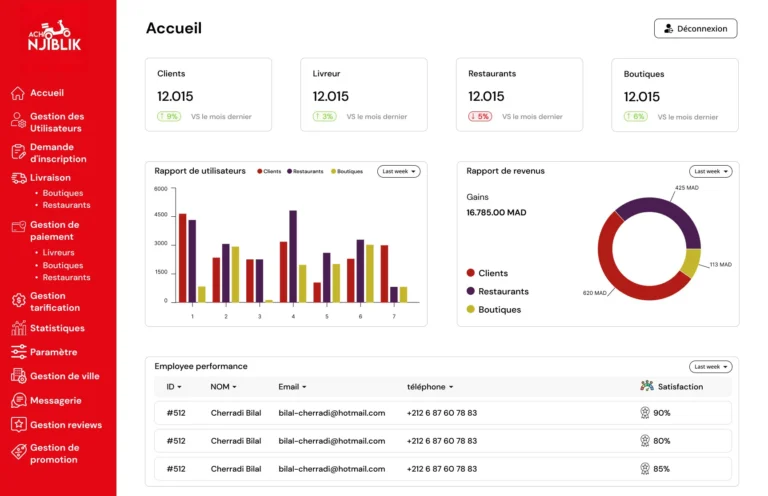This screenshot has width=768, height=496.
Task: Click red Clients legend in Rapport de revenus
Action: pyautogui.click(x=487, y=273)
